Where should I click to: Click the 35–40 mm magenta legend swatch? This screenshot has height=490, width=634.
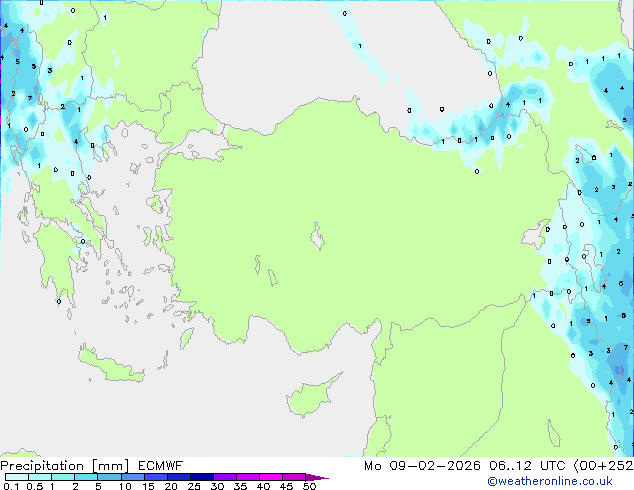[248, 477]
